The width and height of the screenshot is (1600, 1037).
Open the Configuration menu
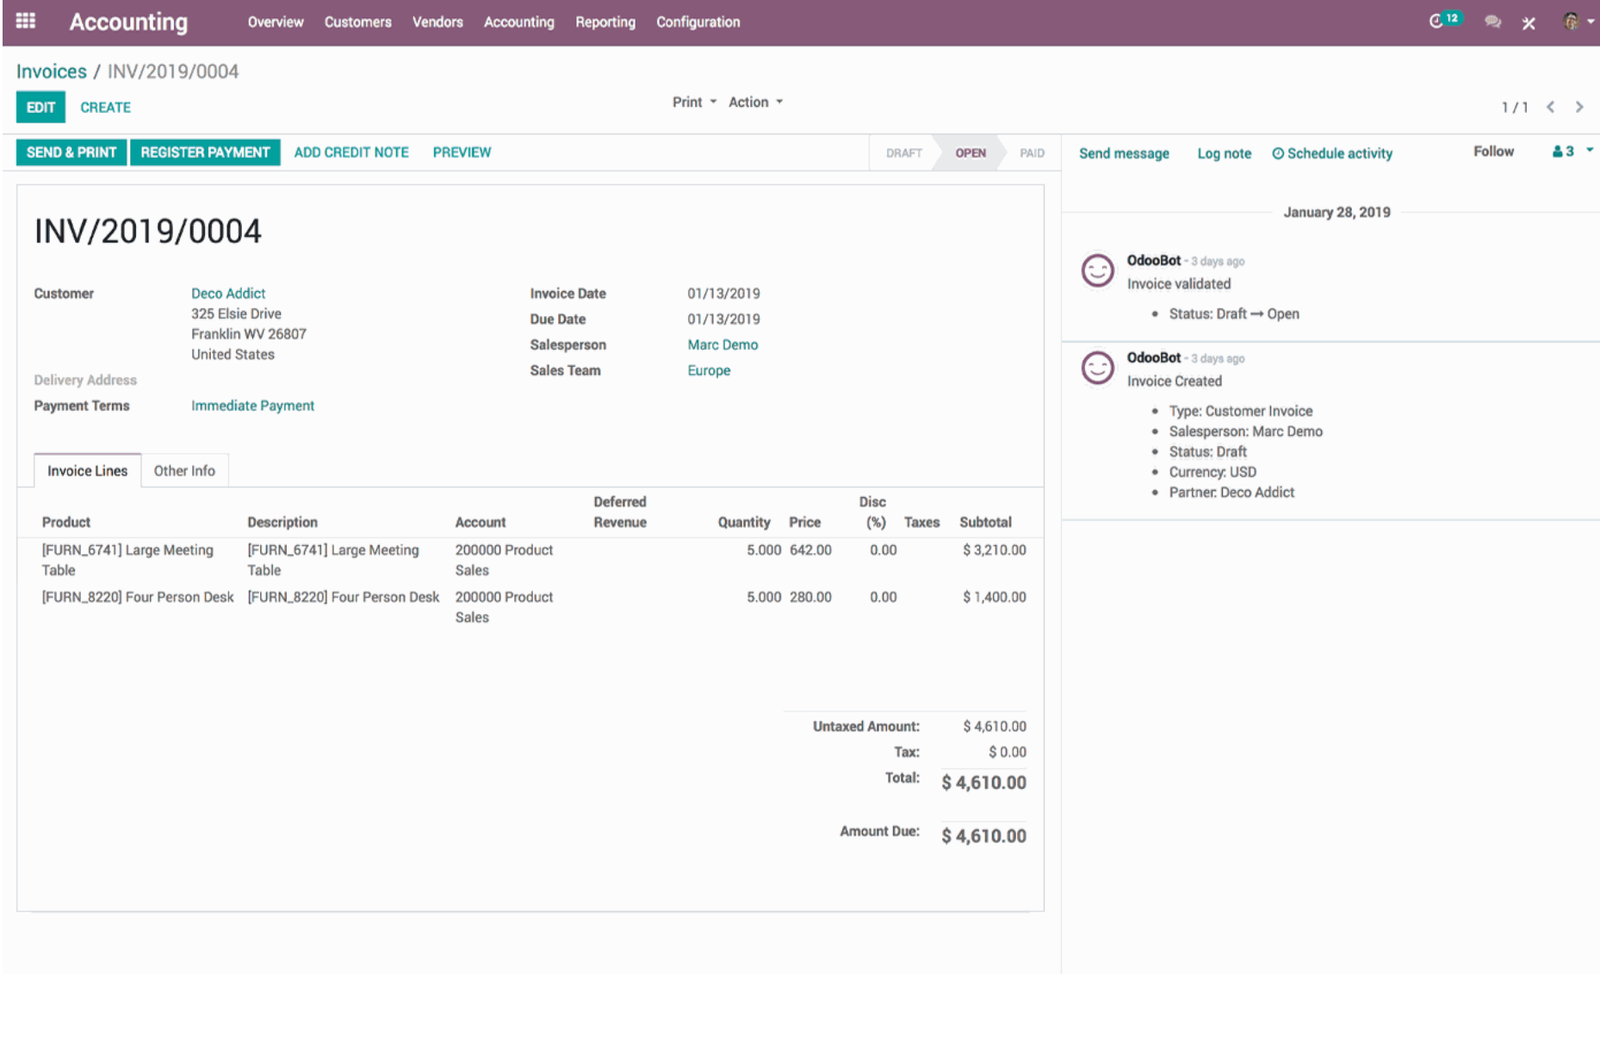[x=698, y=22]
